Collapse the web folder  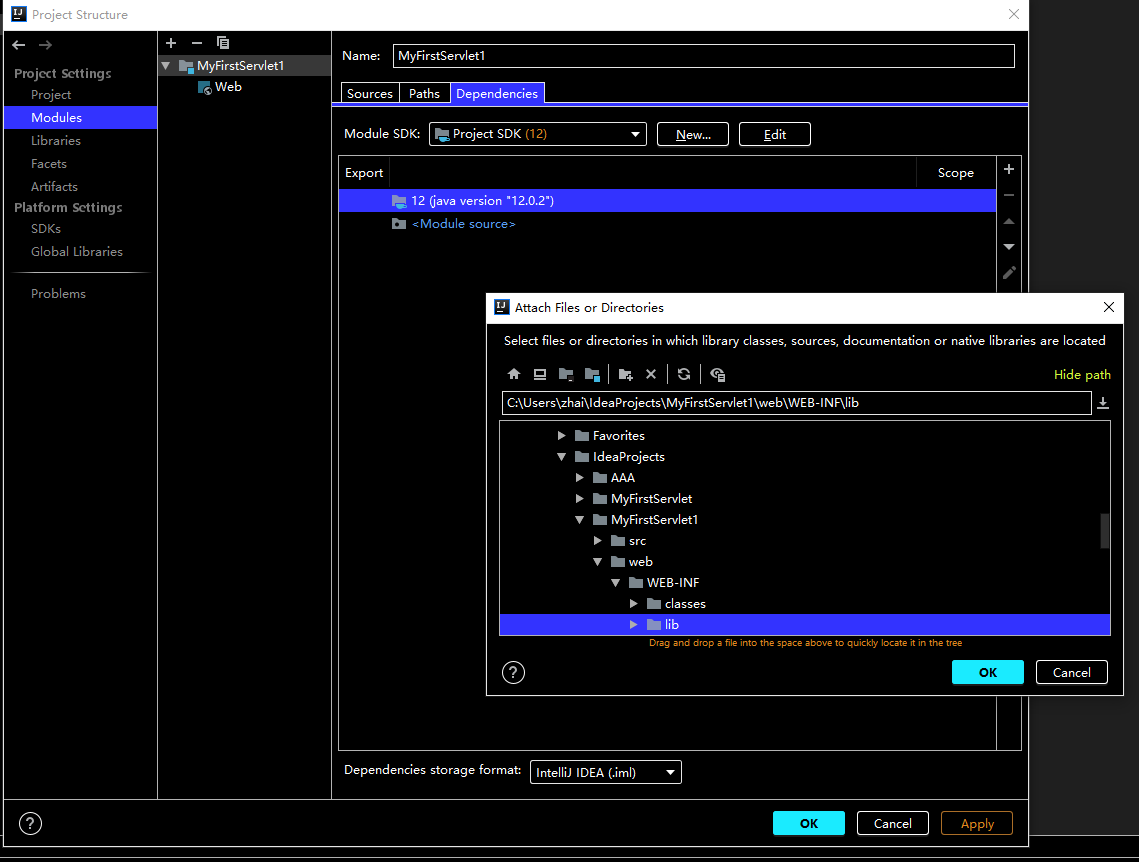tap(598, 562)
